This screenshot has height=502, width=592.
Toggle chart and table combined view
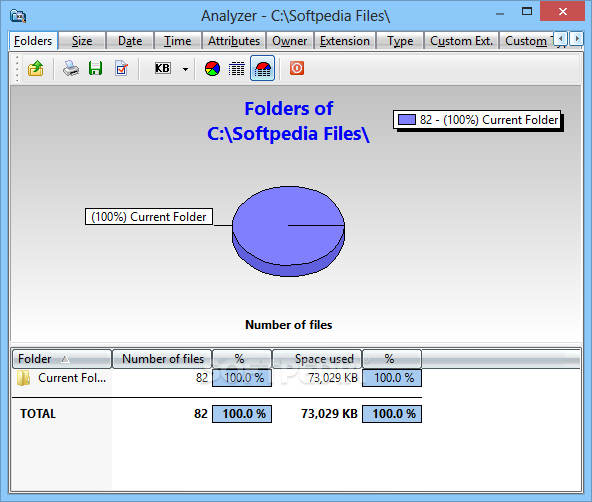pos(262,68)
